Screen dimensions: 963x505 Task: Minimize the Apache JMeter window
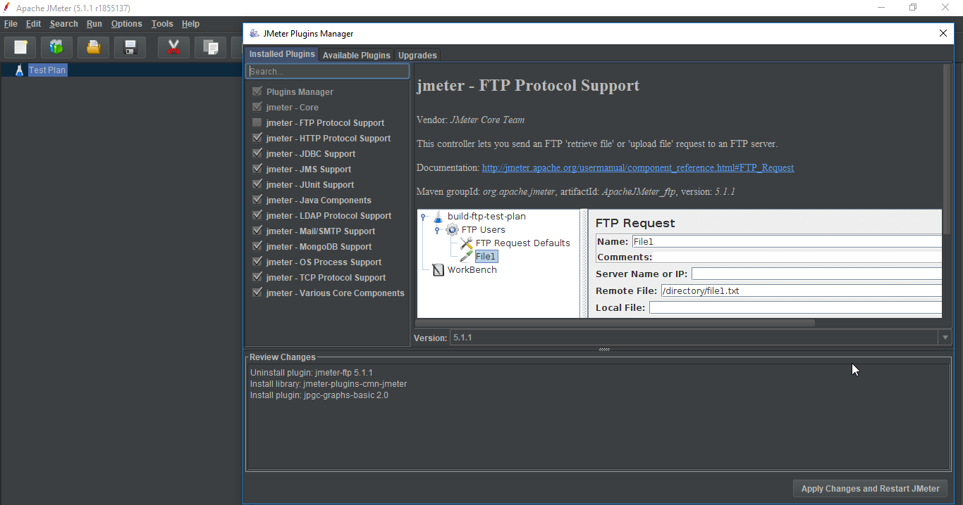point(881,7)
